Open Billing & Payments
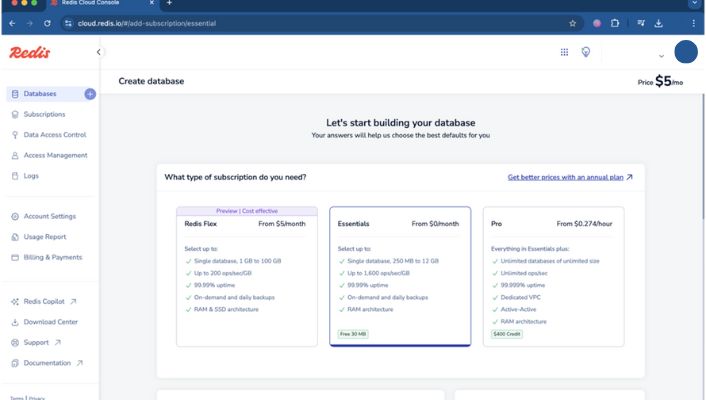This screenshot has width=706, height=400. coord(52,257)
